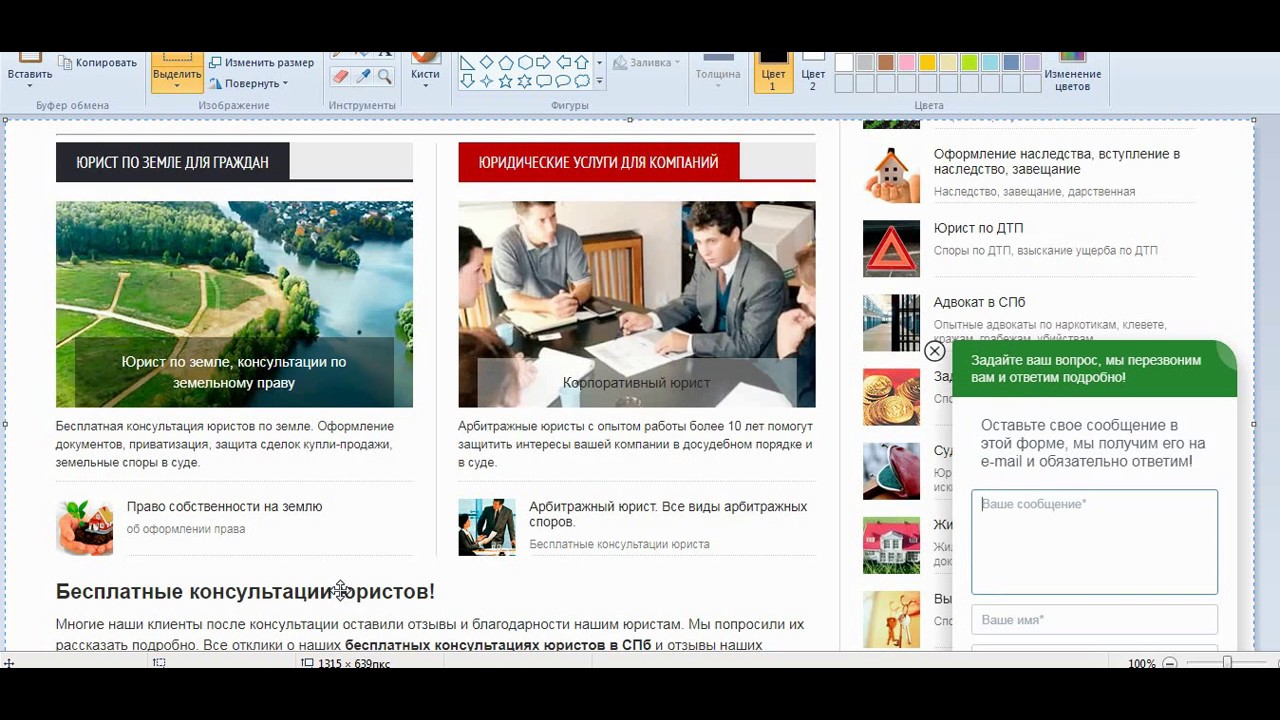Image resolution: width=1280 pixels, height=720 pixels.
Task: Click Изменить размер resize icon
Action: click(215, 62)
